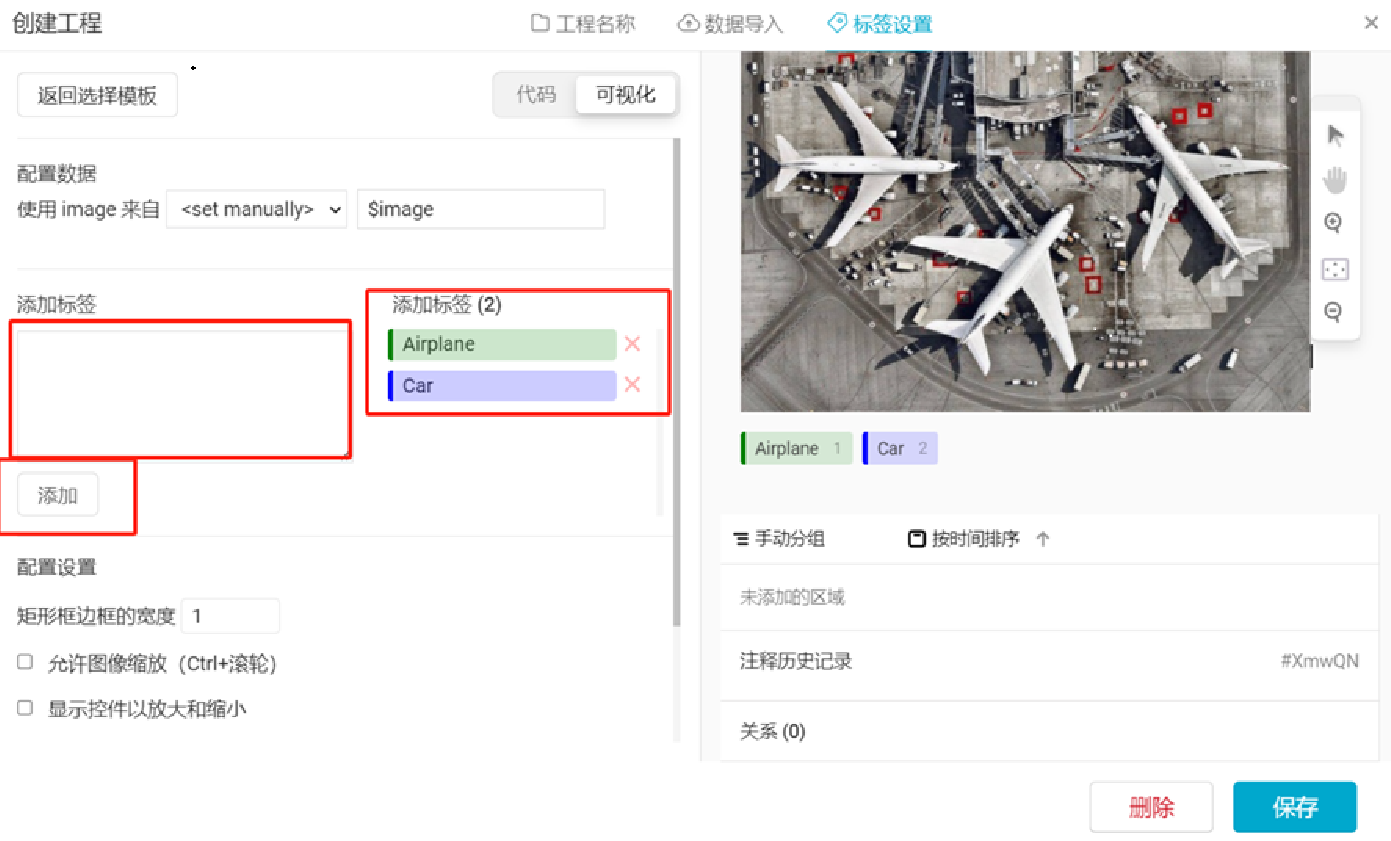Click the zoom out magnifier icon
This screenshot has width=1391, height=841.
point(1333,312)
